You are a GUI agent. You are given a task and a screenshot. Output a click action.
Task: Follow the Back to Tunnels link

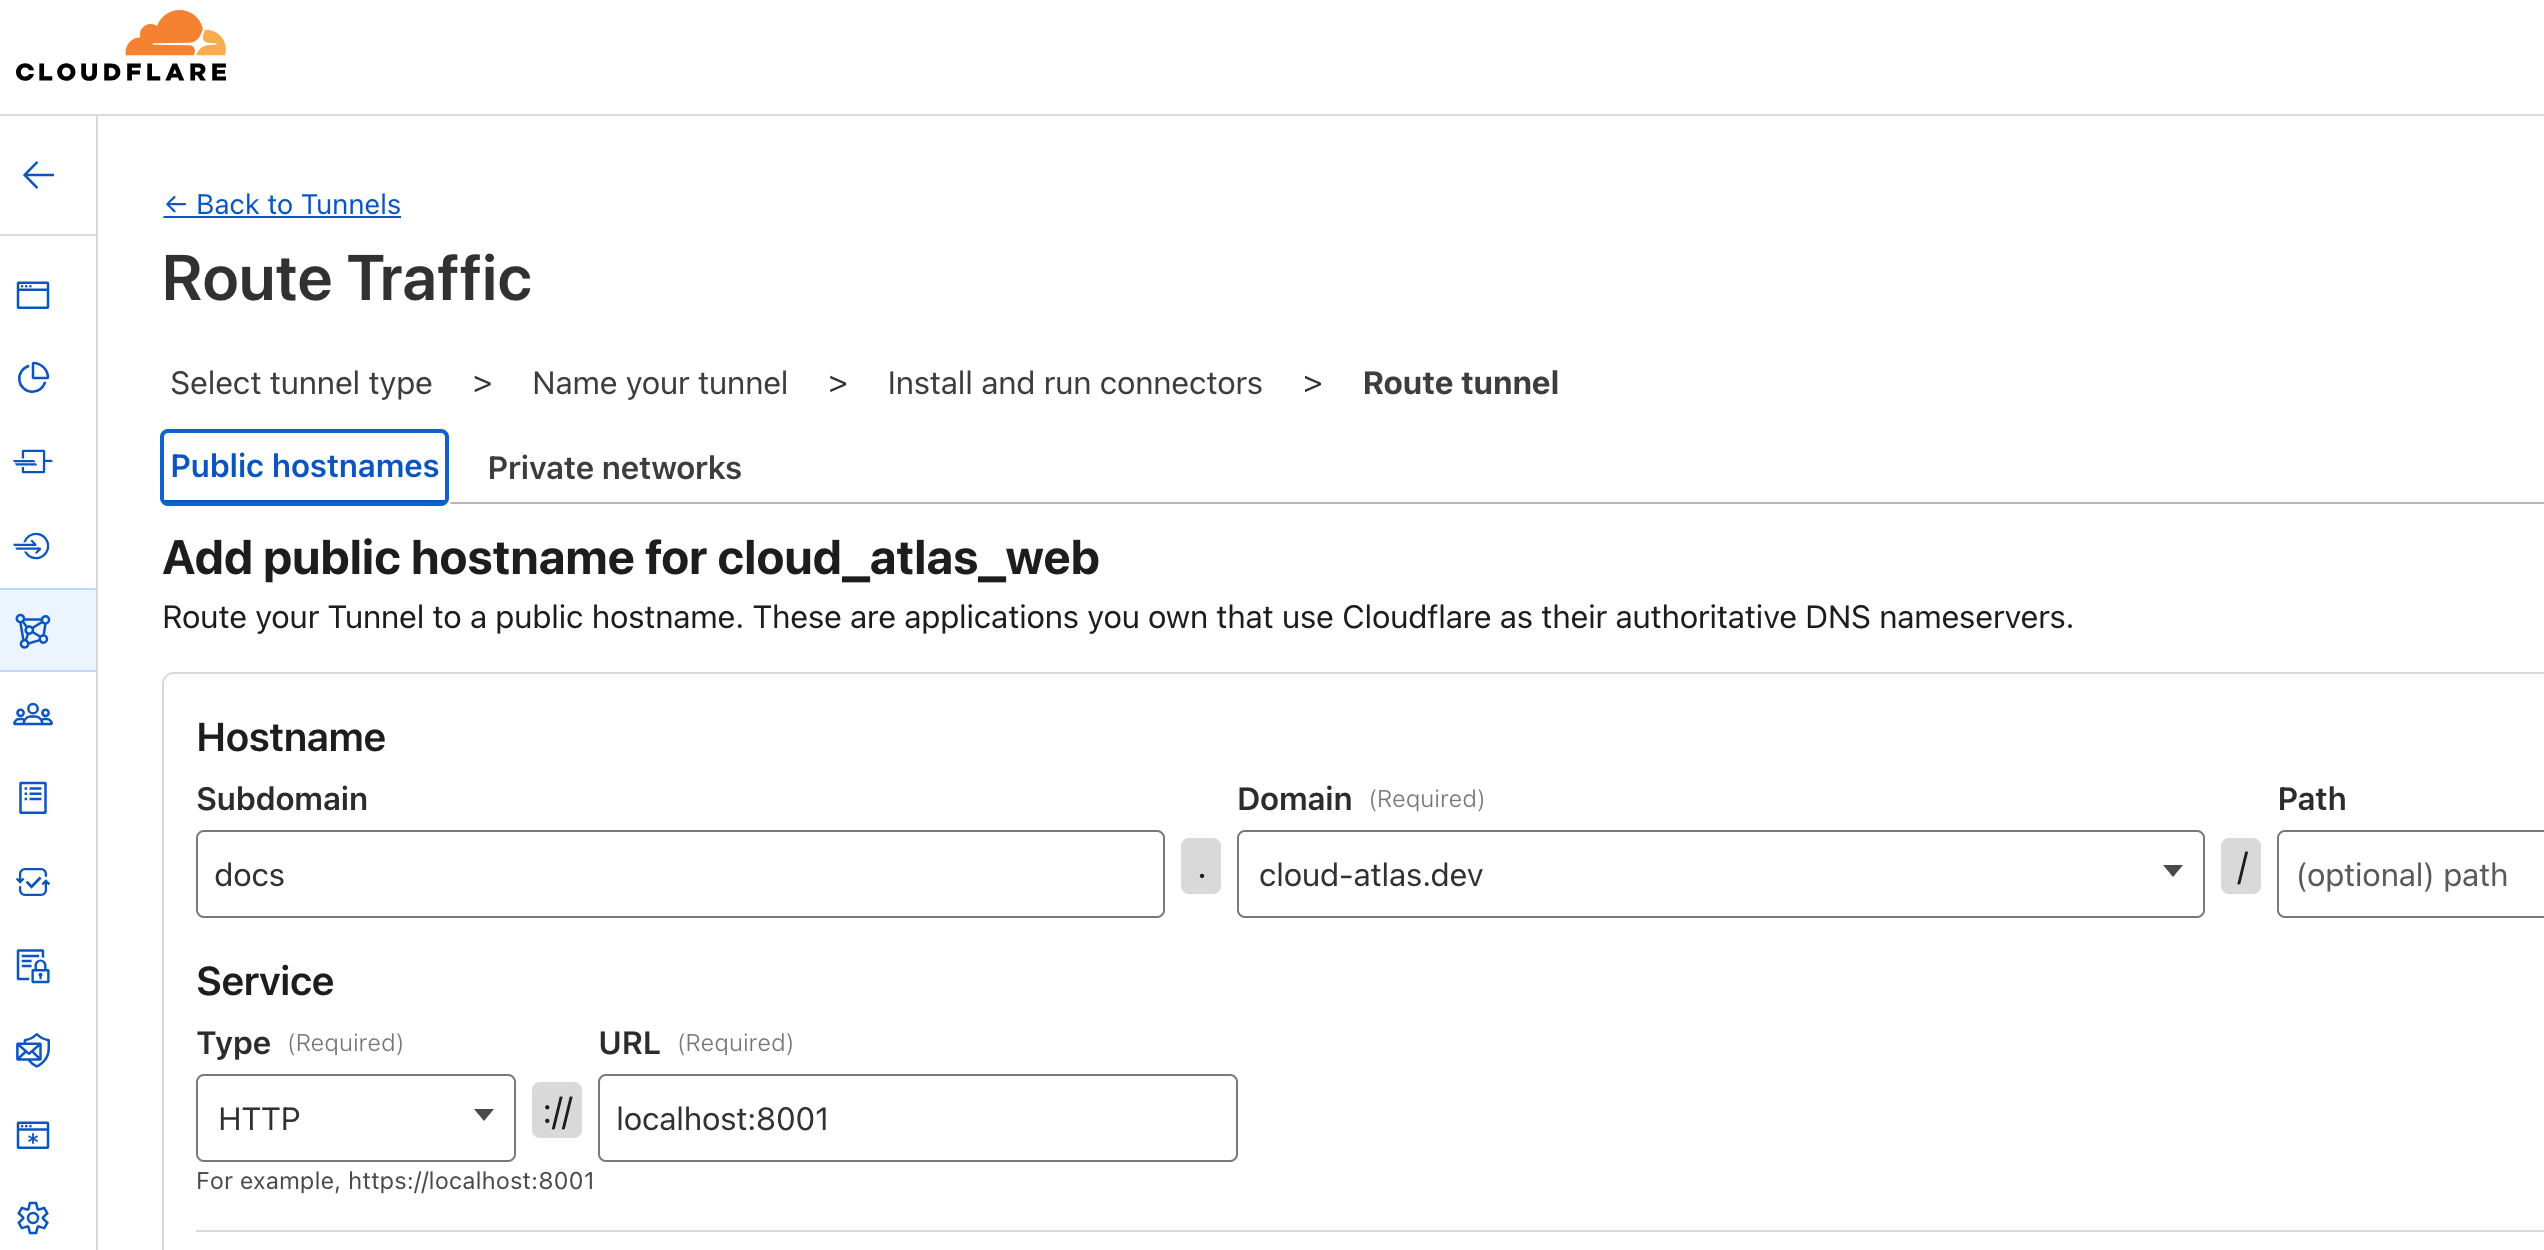[x=282, y=204]
